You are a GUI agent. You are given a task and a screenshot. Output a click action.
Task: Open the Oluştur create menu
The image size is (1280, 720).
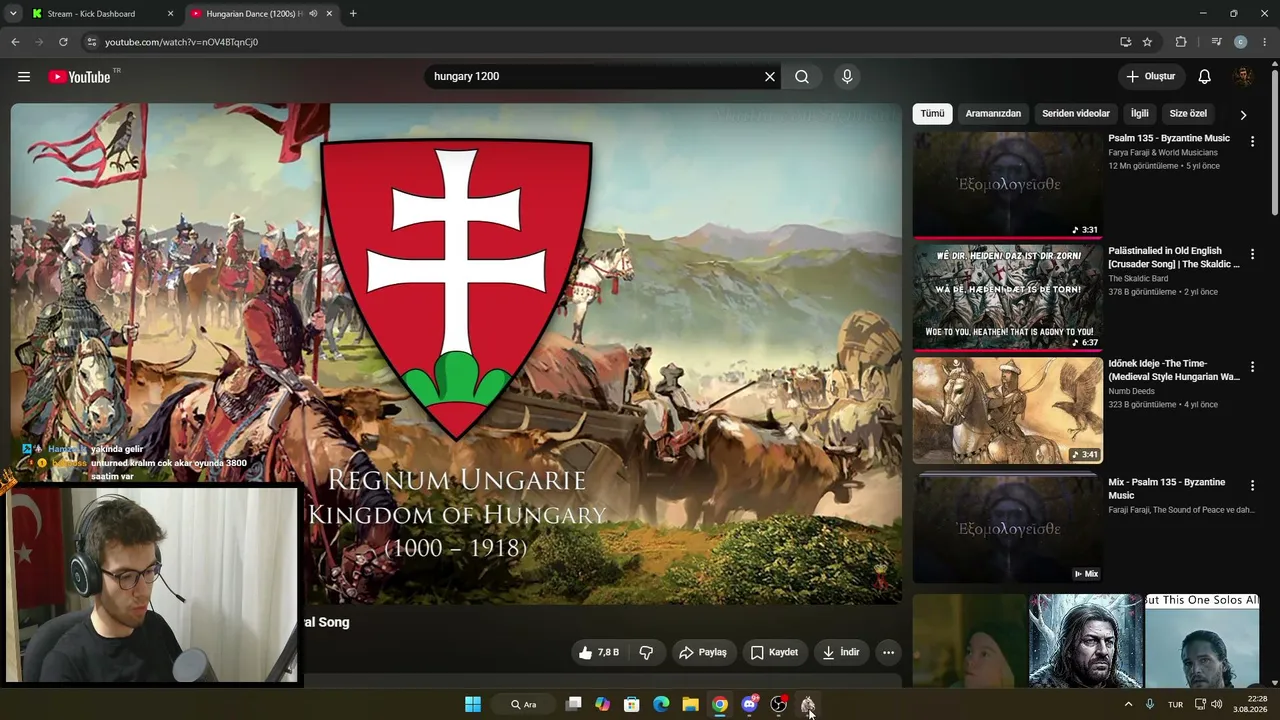[1151, 77]
